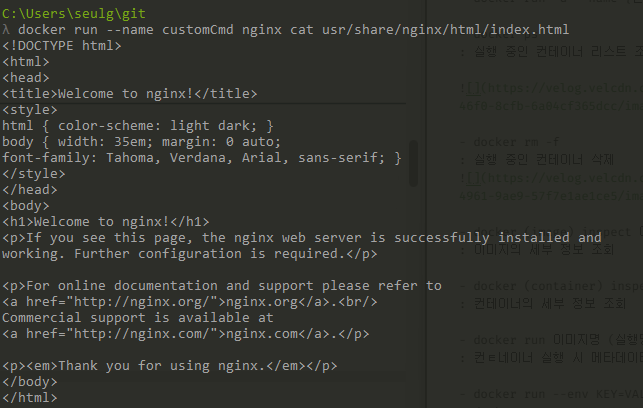The height and width of the screenshot is (408, 643).
Task: Click the lambda prompt symbol
Action: click(x=6, y=30)
